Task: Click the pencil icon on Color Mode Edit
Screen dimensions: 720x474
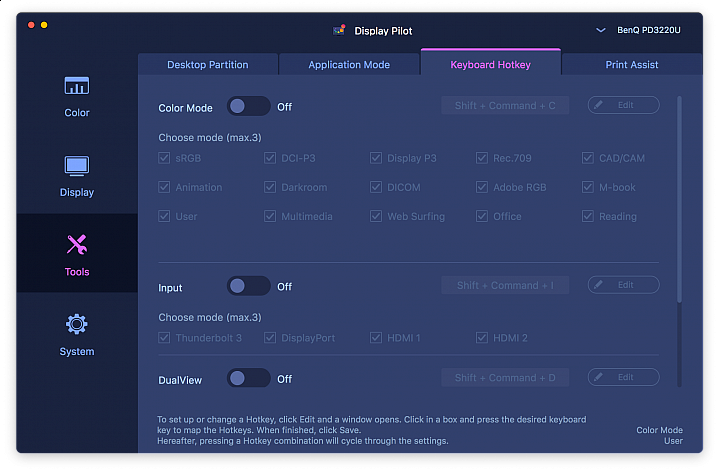Action: [x=598, y=105]
